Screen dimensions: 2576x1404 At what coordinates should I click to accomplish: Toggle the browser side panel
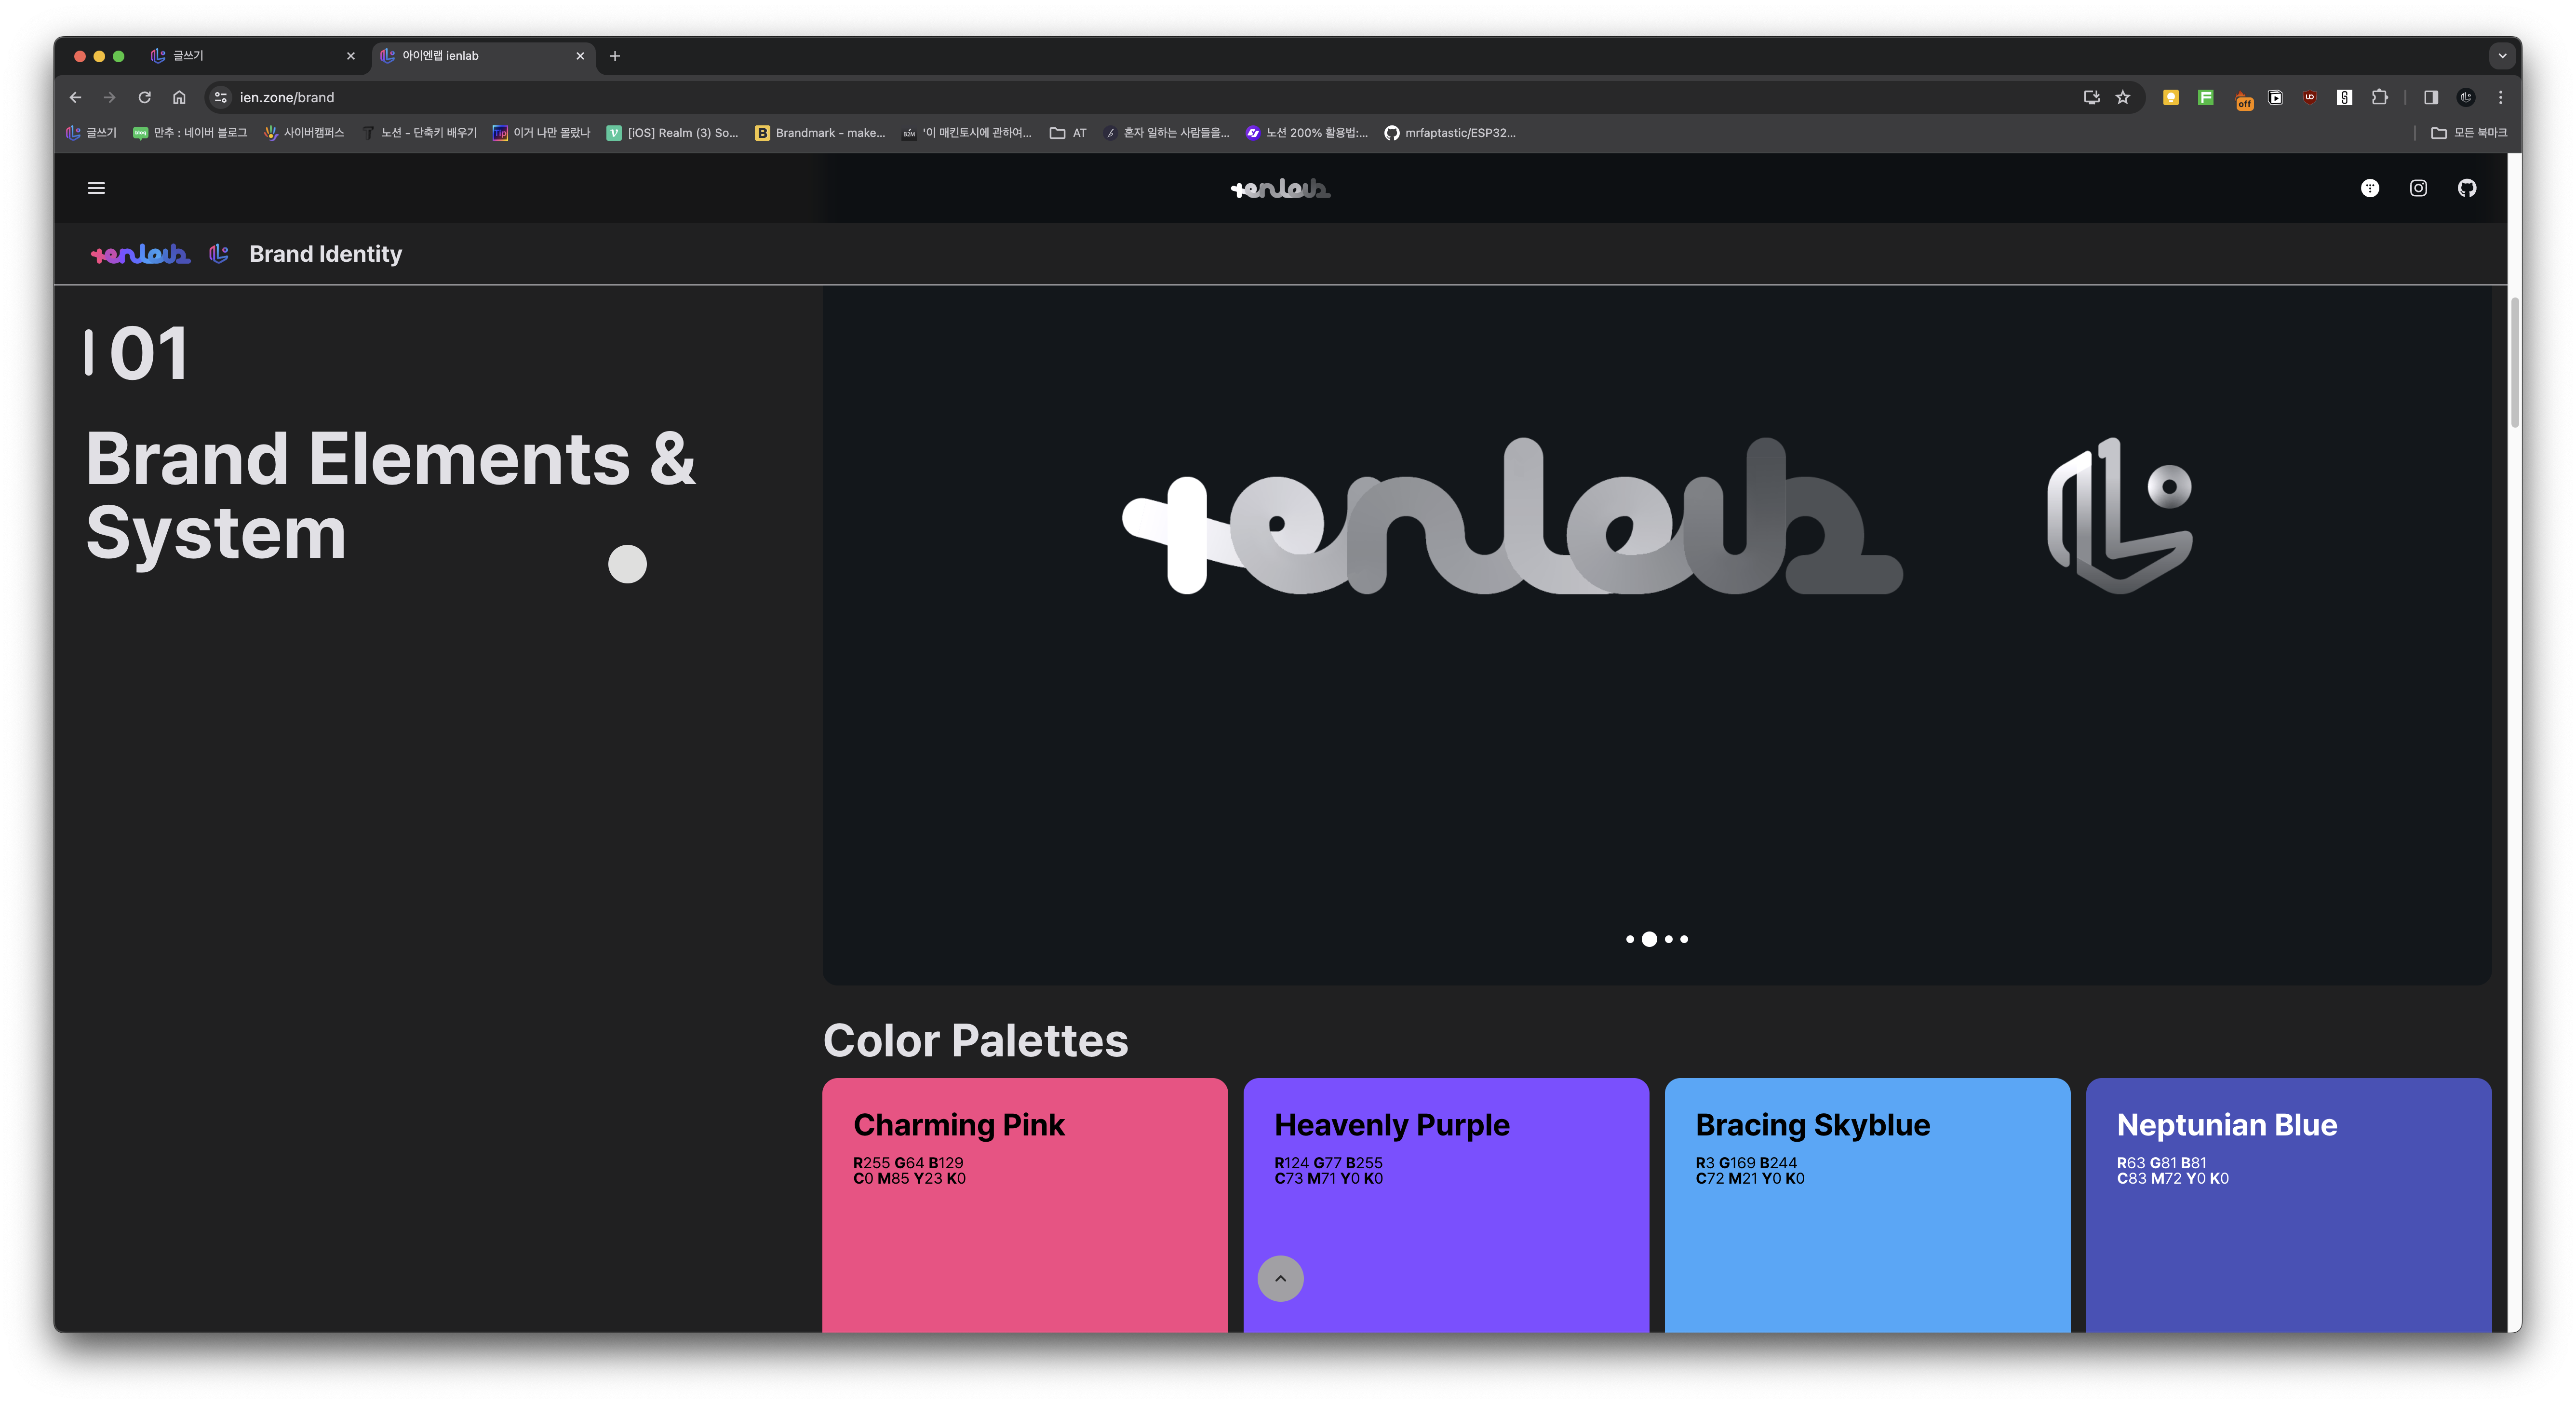[x=2431, y=97]
